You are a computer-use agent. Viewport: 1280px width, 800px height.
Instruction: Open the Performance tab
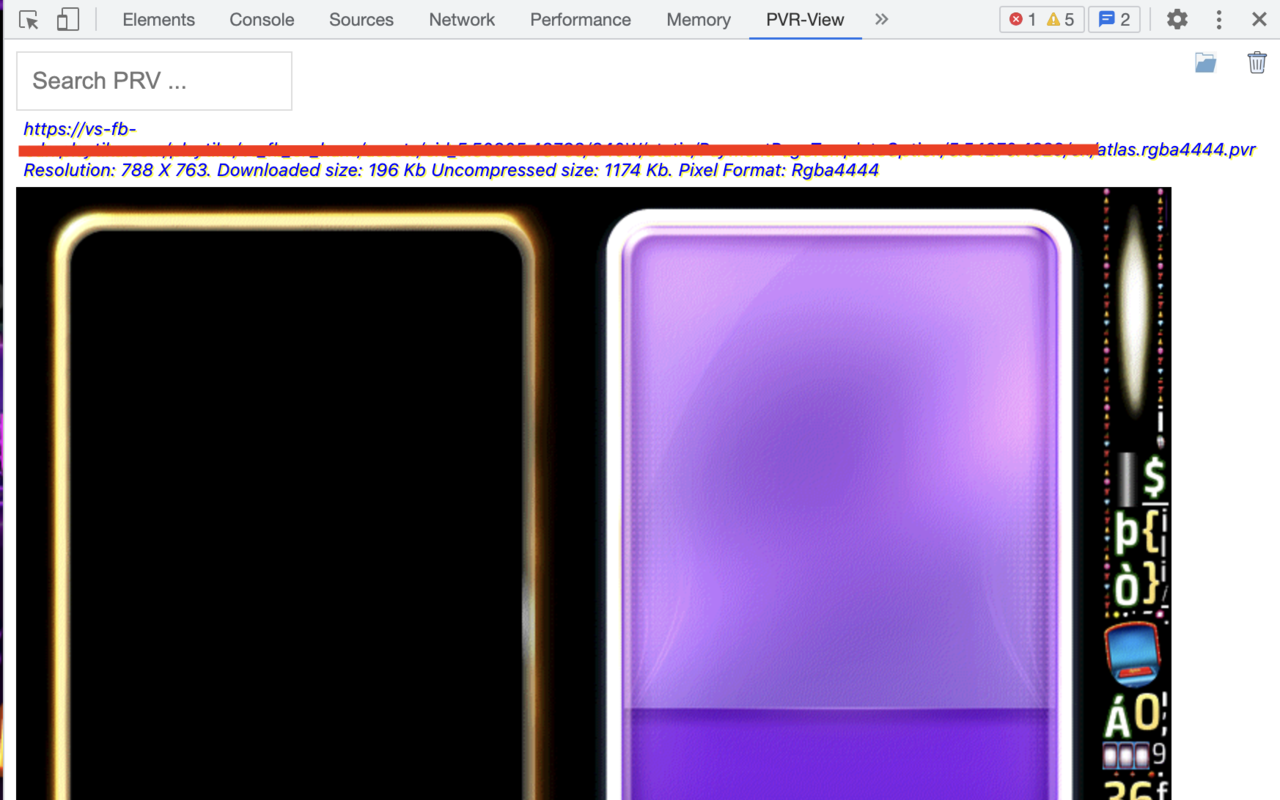tap(580, 19)
